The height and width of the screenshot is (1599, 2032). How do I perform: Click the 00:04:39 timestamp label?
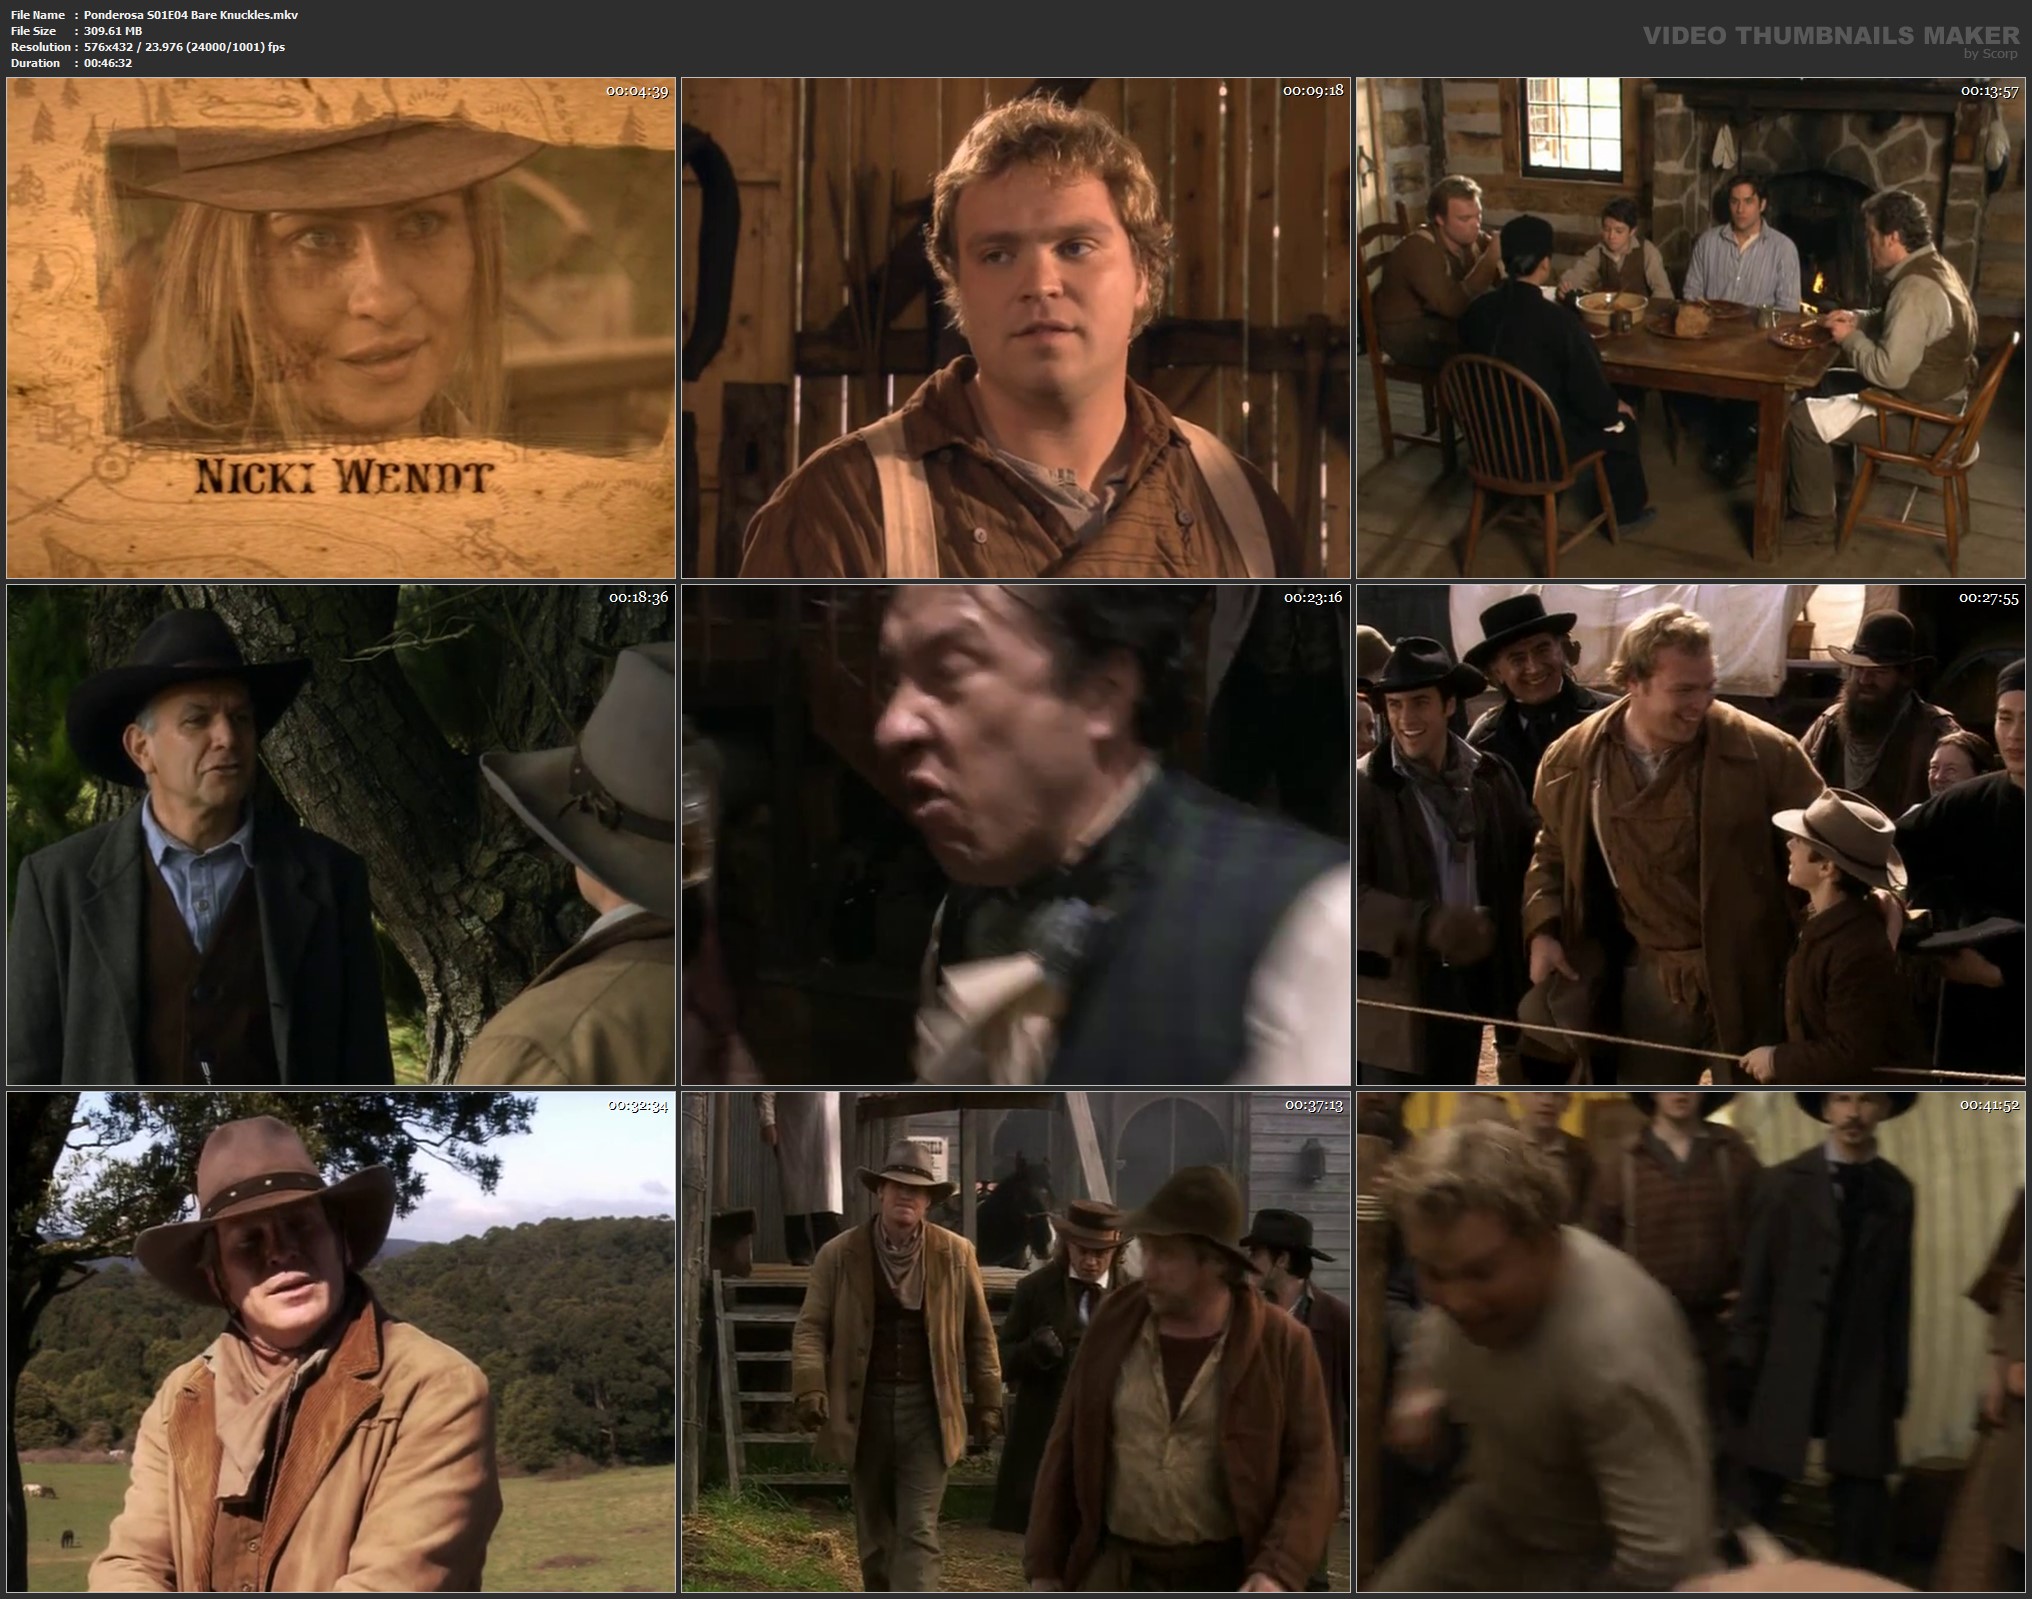point(637,91)
